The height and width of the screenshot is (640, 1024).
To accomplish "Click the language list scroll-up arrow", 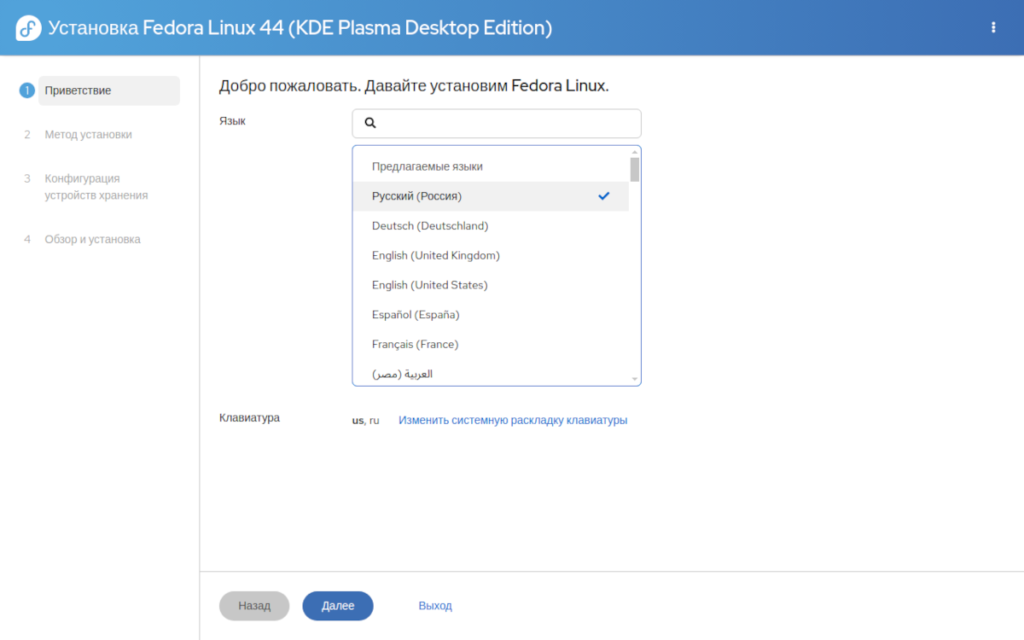I will pos(635,152).
